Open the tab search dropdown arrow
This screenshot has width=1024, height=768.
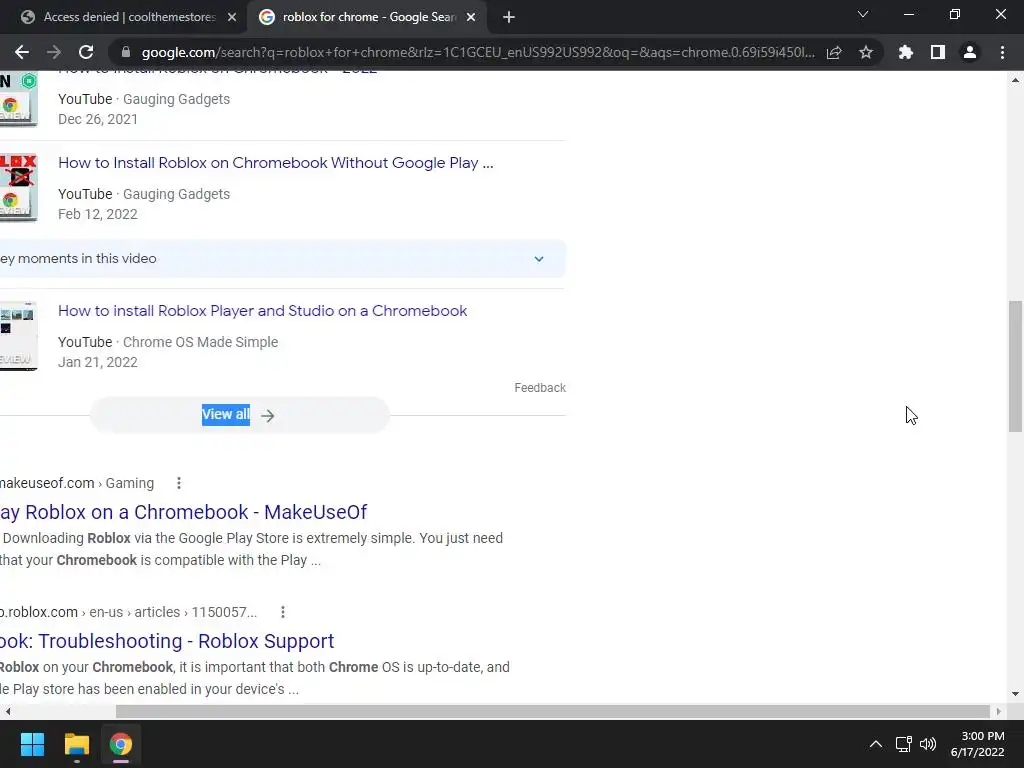click(863, 14)
